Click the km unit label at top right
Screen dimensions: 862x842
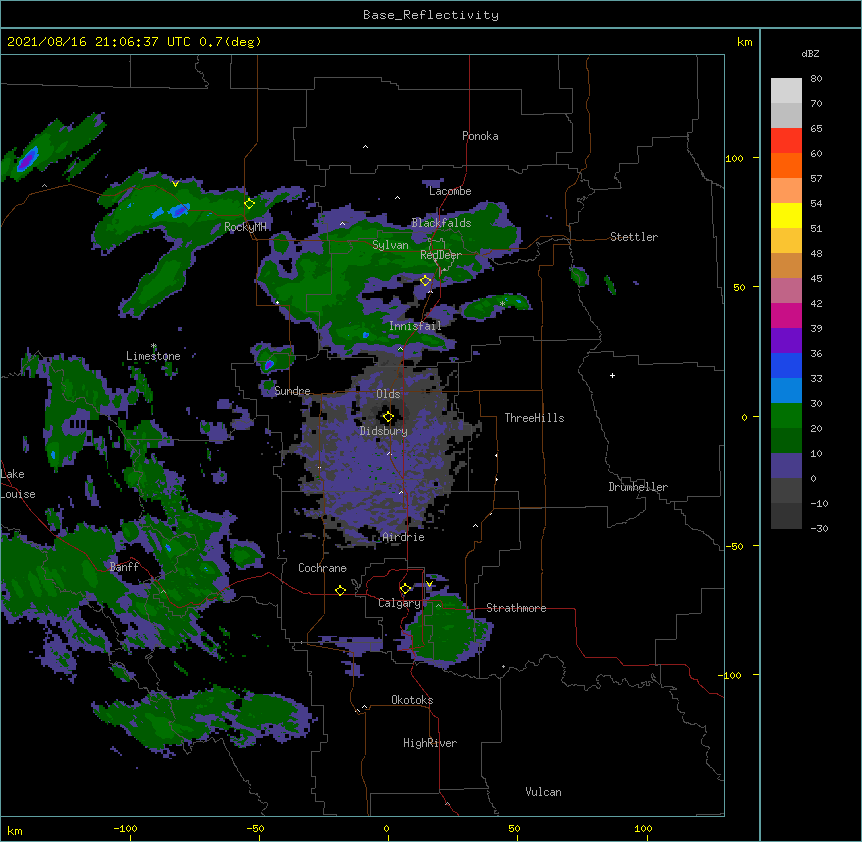coord(744,42)
